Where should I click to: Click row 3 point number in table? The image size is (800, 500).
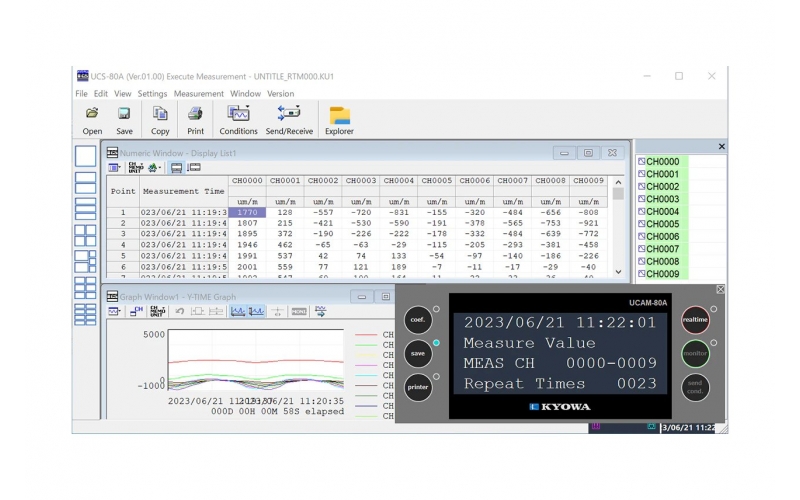pyautogui.click(x=123, y=234)
